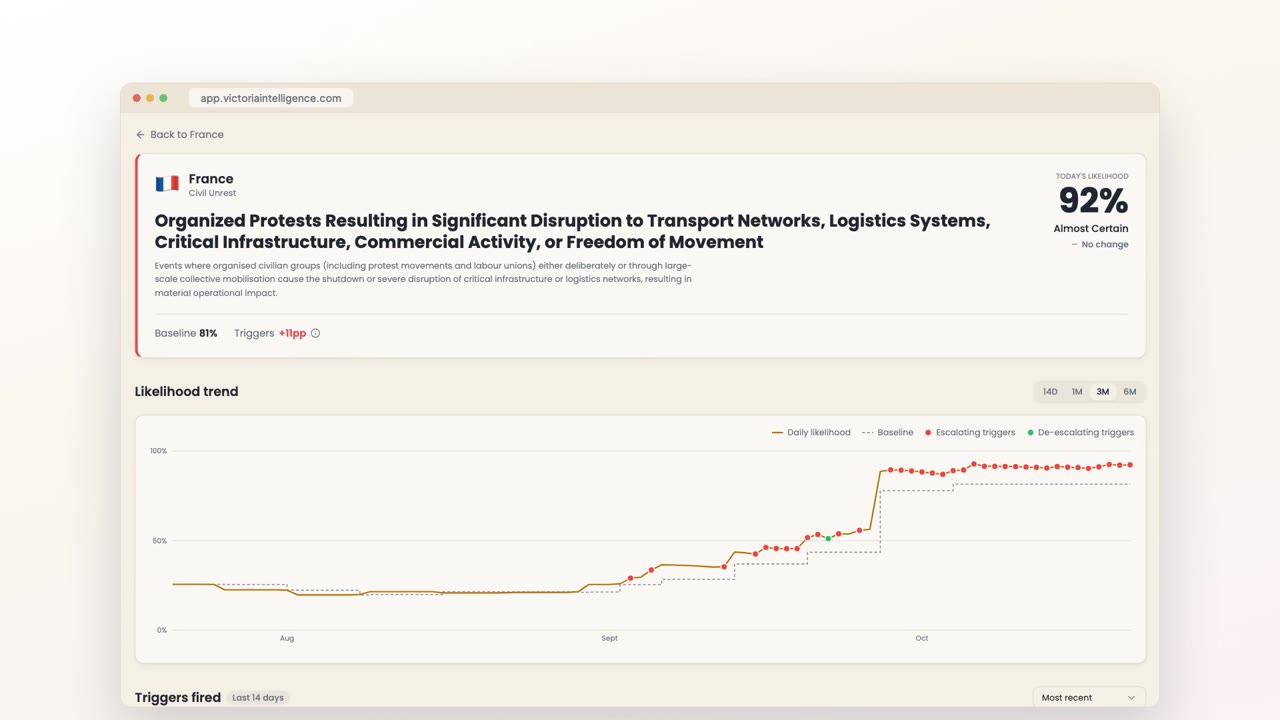This screenshot has width=1280, height=720.
Task: Select the Civil Unrest category label
Action: click(212, 193)
